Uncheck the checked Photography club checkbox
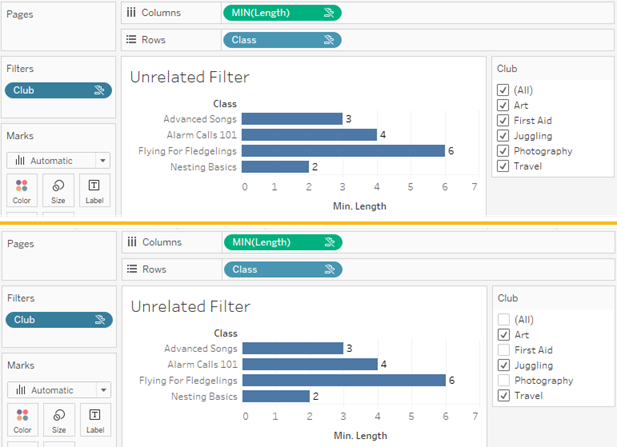This screenshot has width=617, height=447. [x=503, y=151]
